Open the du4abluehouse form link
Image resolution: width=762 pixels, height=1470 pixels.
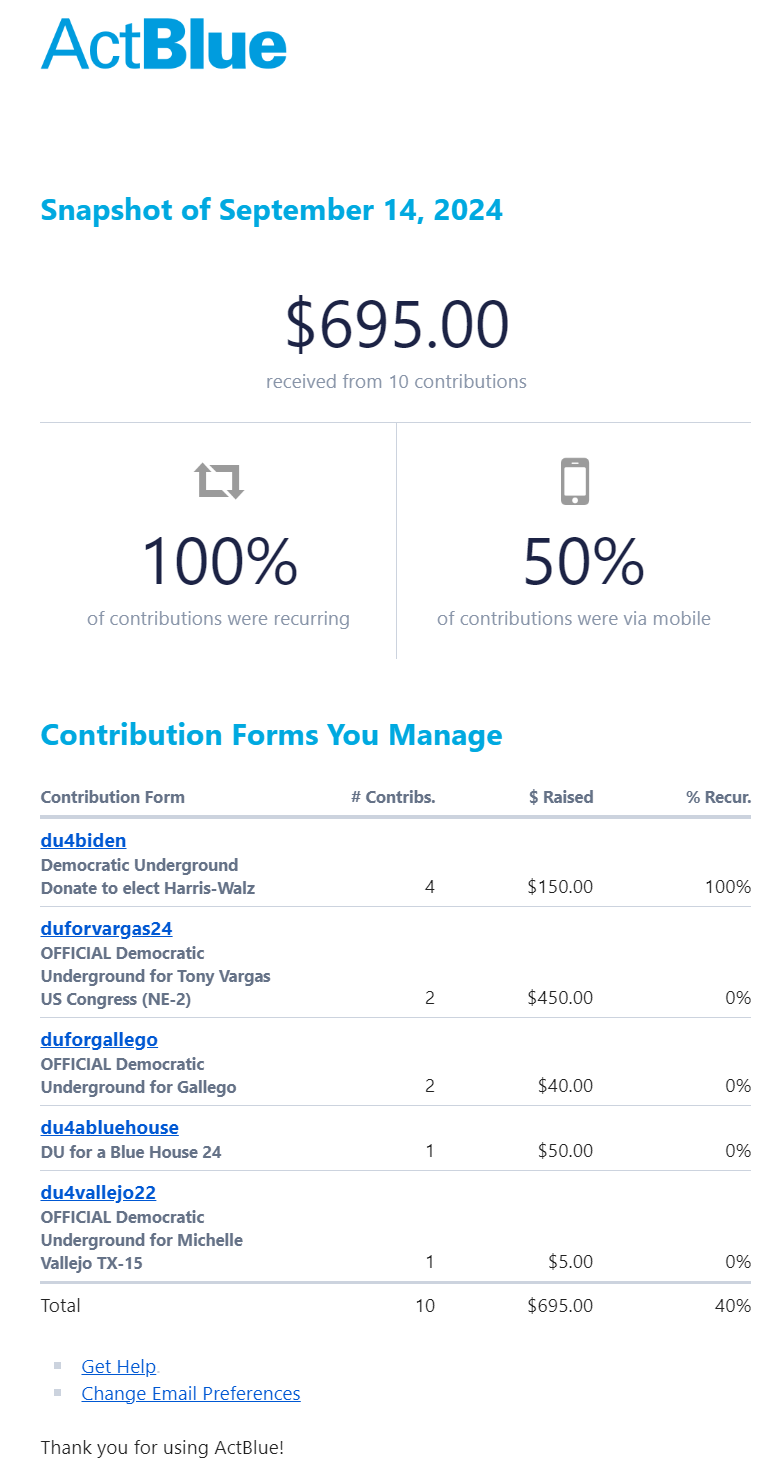tap(110, 1127)
